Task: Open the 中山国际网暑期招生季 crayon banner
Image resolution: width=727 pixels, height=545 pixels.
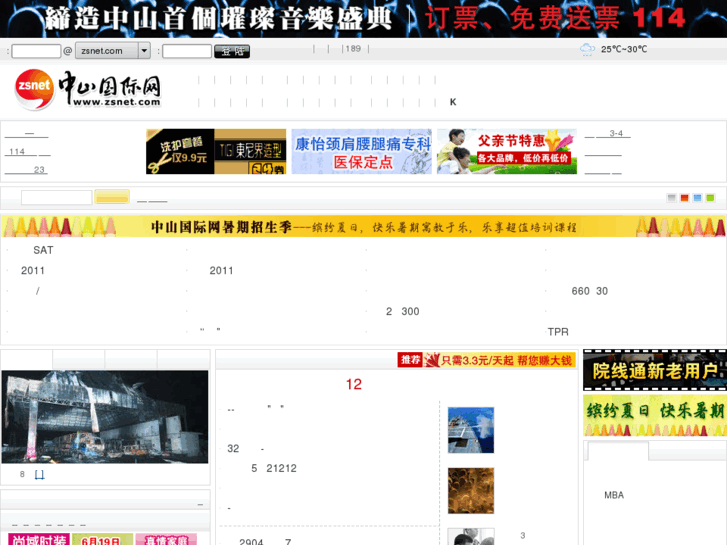Action: point(364,227)
